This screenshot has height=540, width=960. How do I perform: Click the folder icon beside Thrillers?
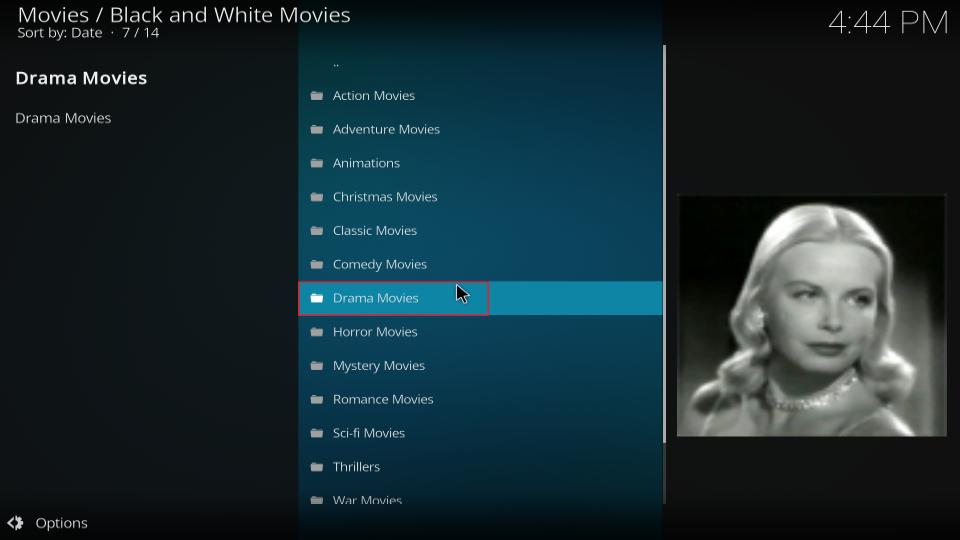coord(317,467)
